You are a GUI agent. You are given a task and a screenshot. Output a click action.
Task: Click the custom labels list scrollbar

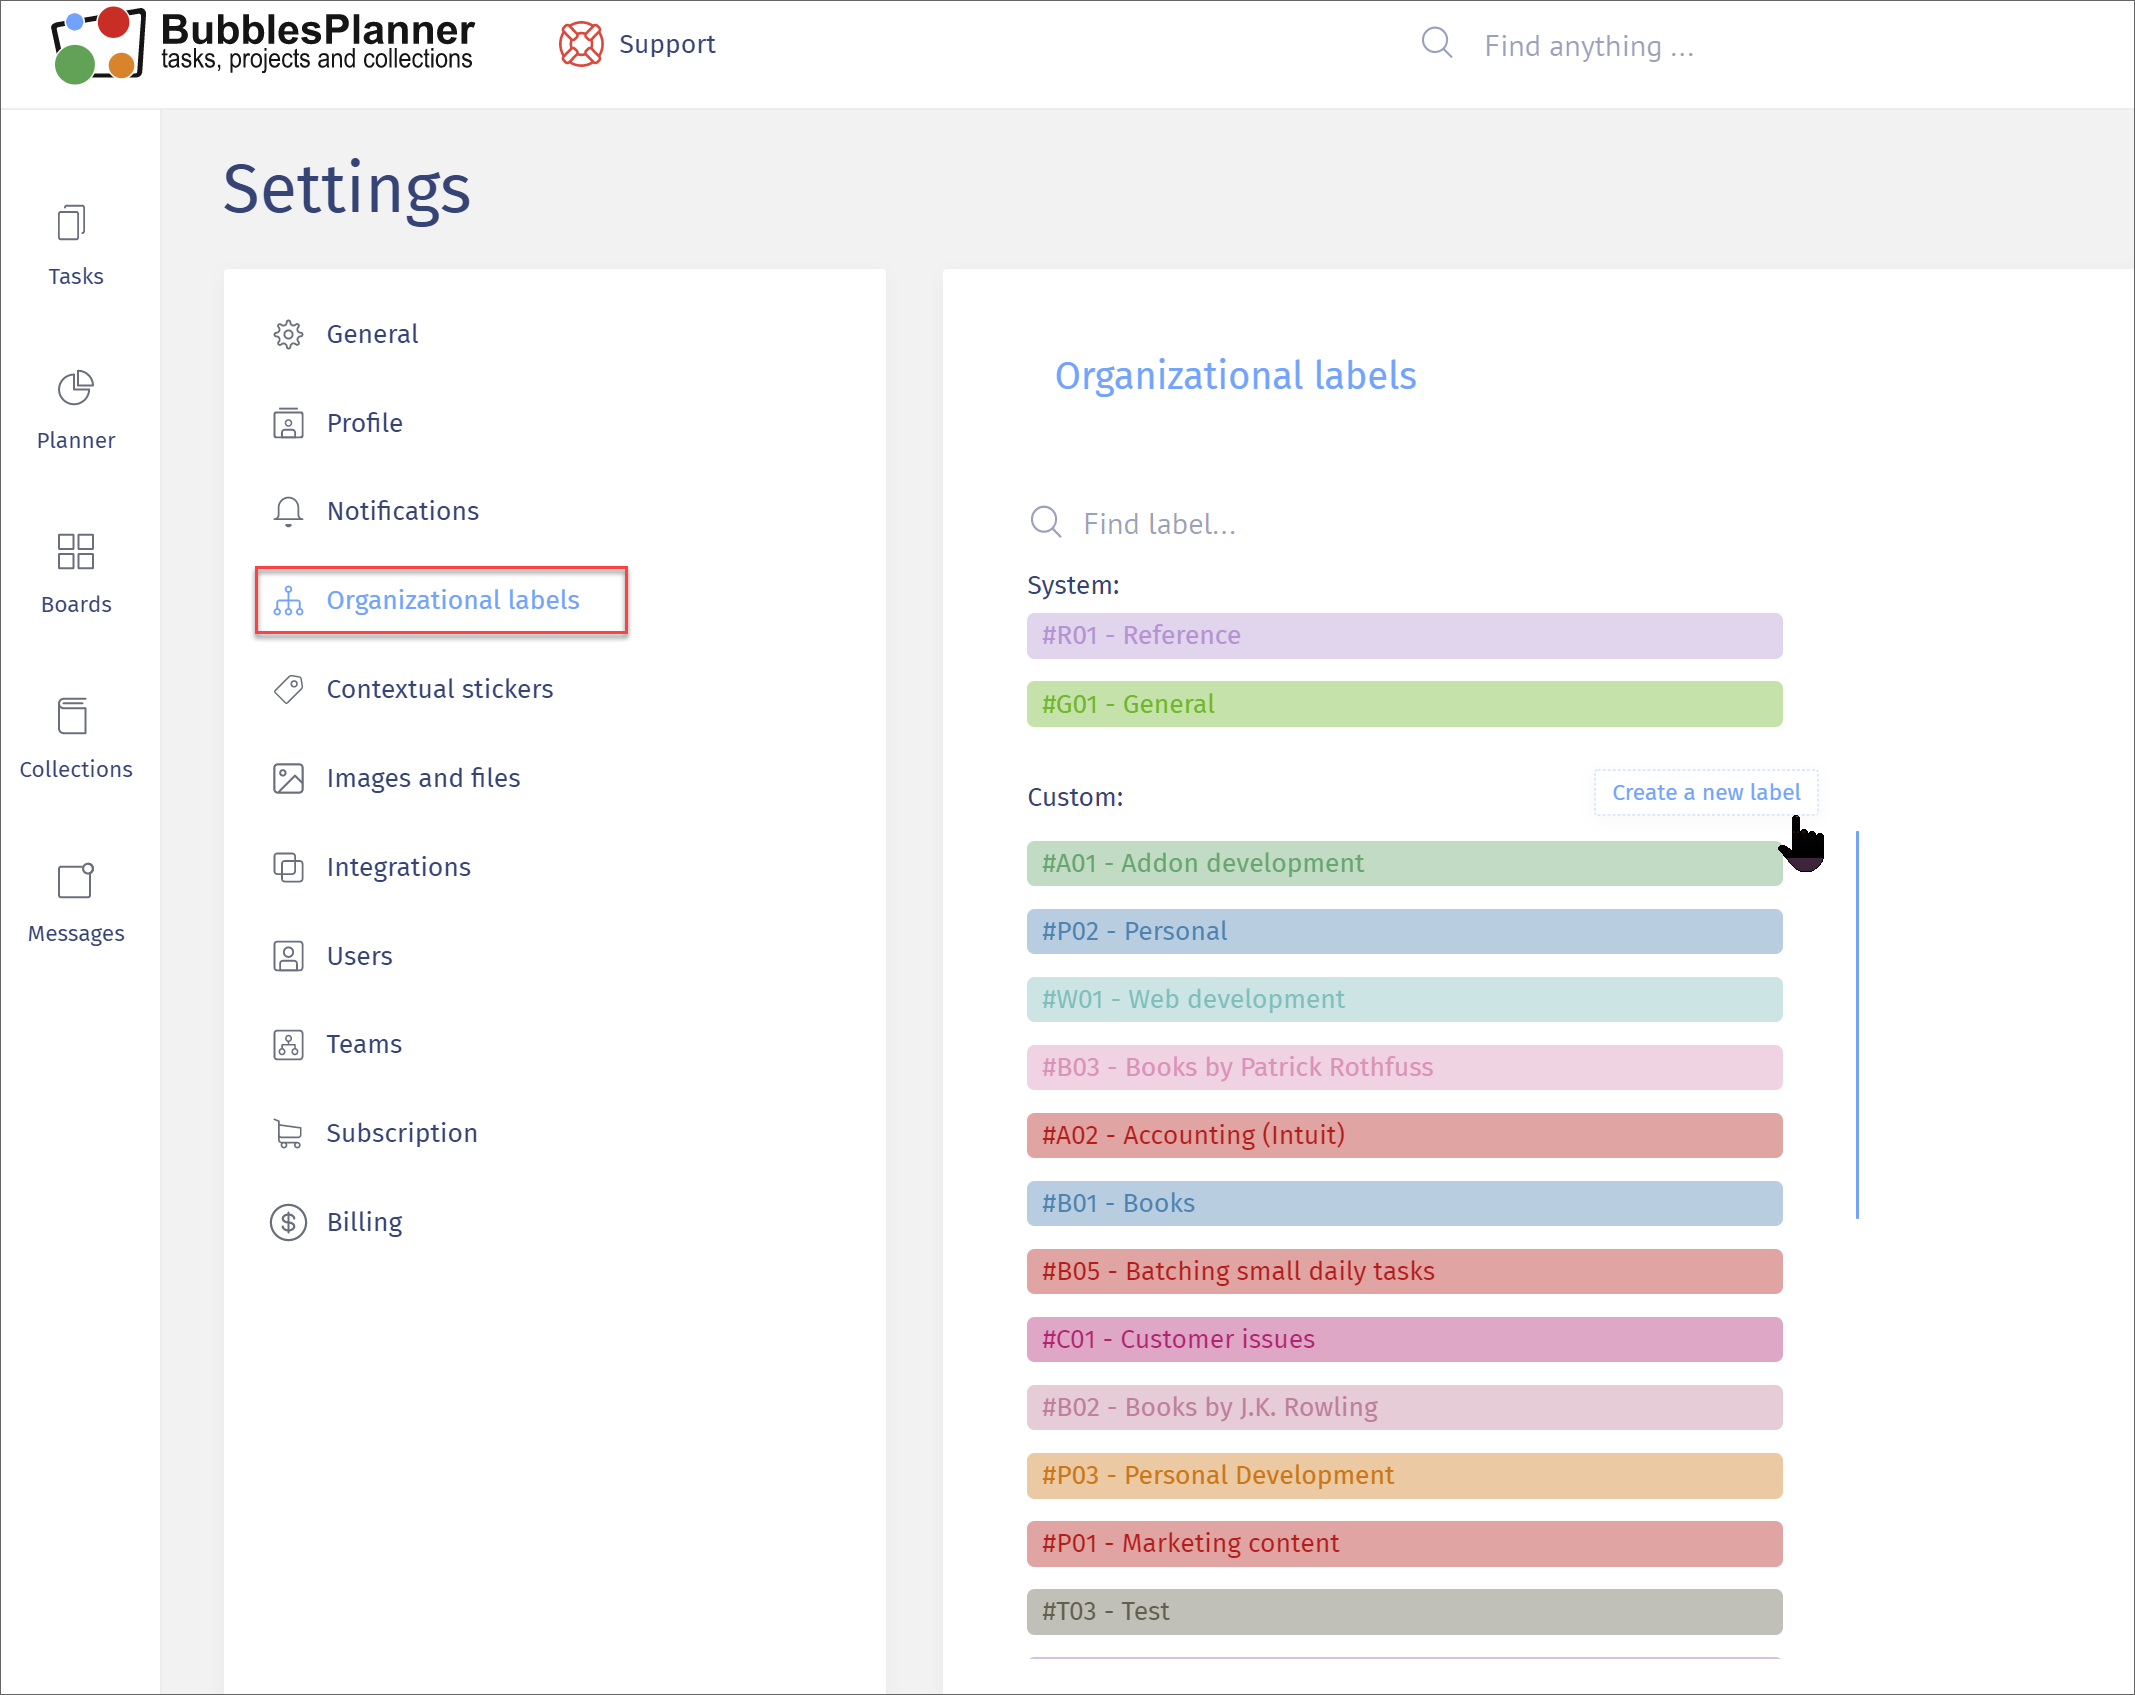pos(1857,1024)
